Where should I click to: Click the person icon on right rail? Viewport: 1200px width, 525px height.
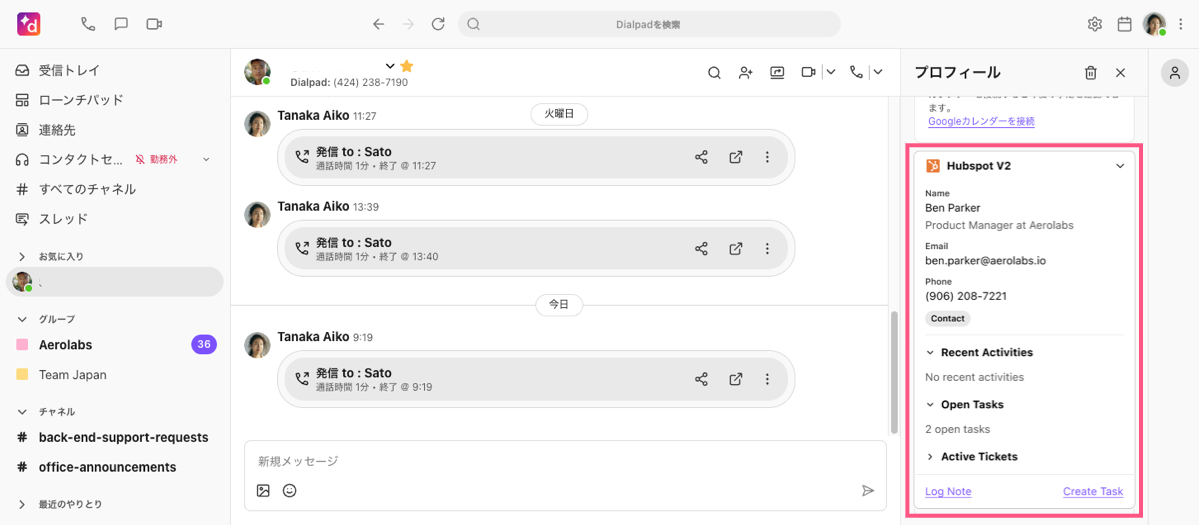1175,72
